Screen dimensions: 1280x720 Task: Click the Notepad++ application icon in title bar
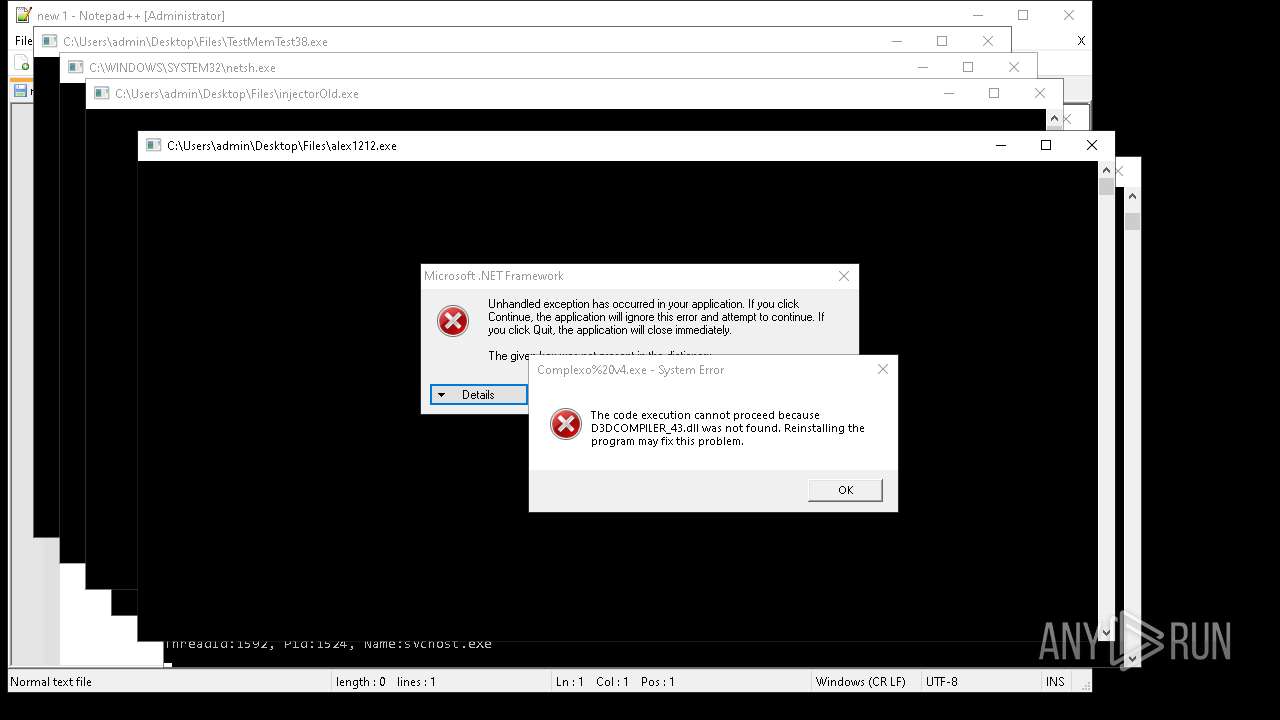pos(23,15)
